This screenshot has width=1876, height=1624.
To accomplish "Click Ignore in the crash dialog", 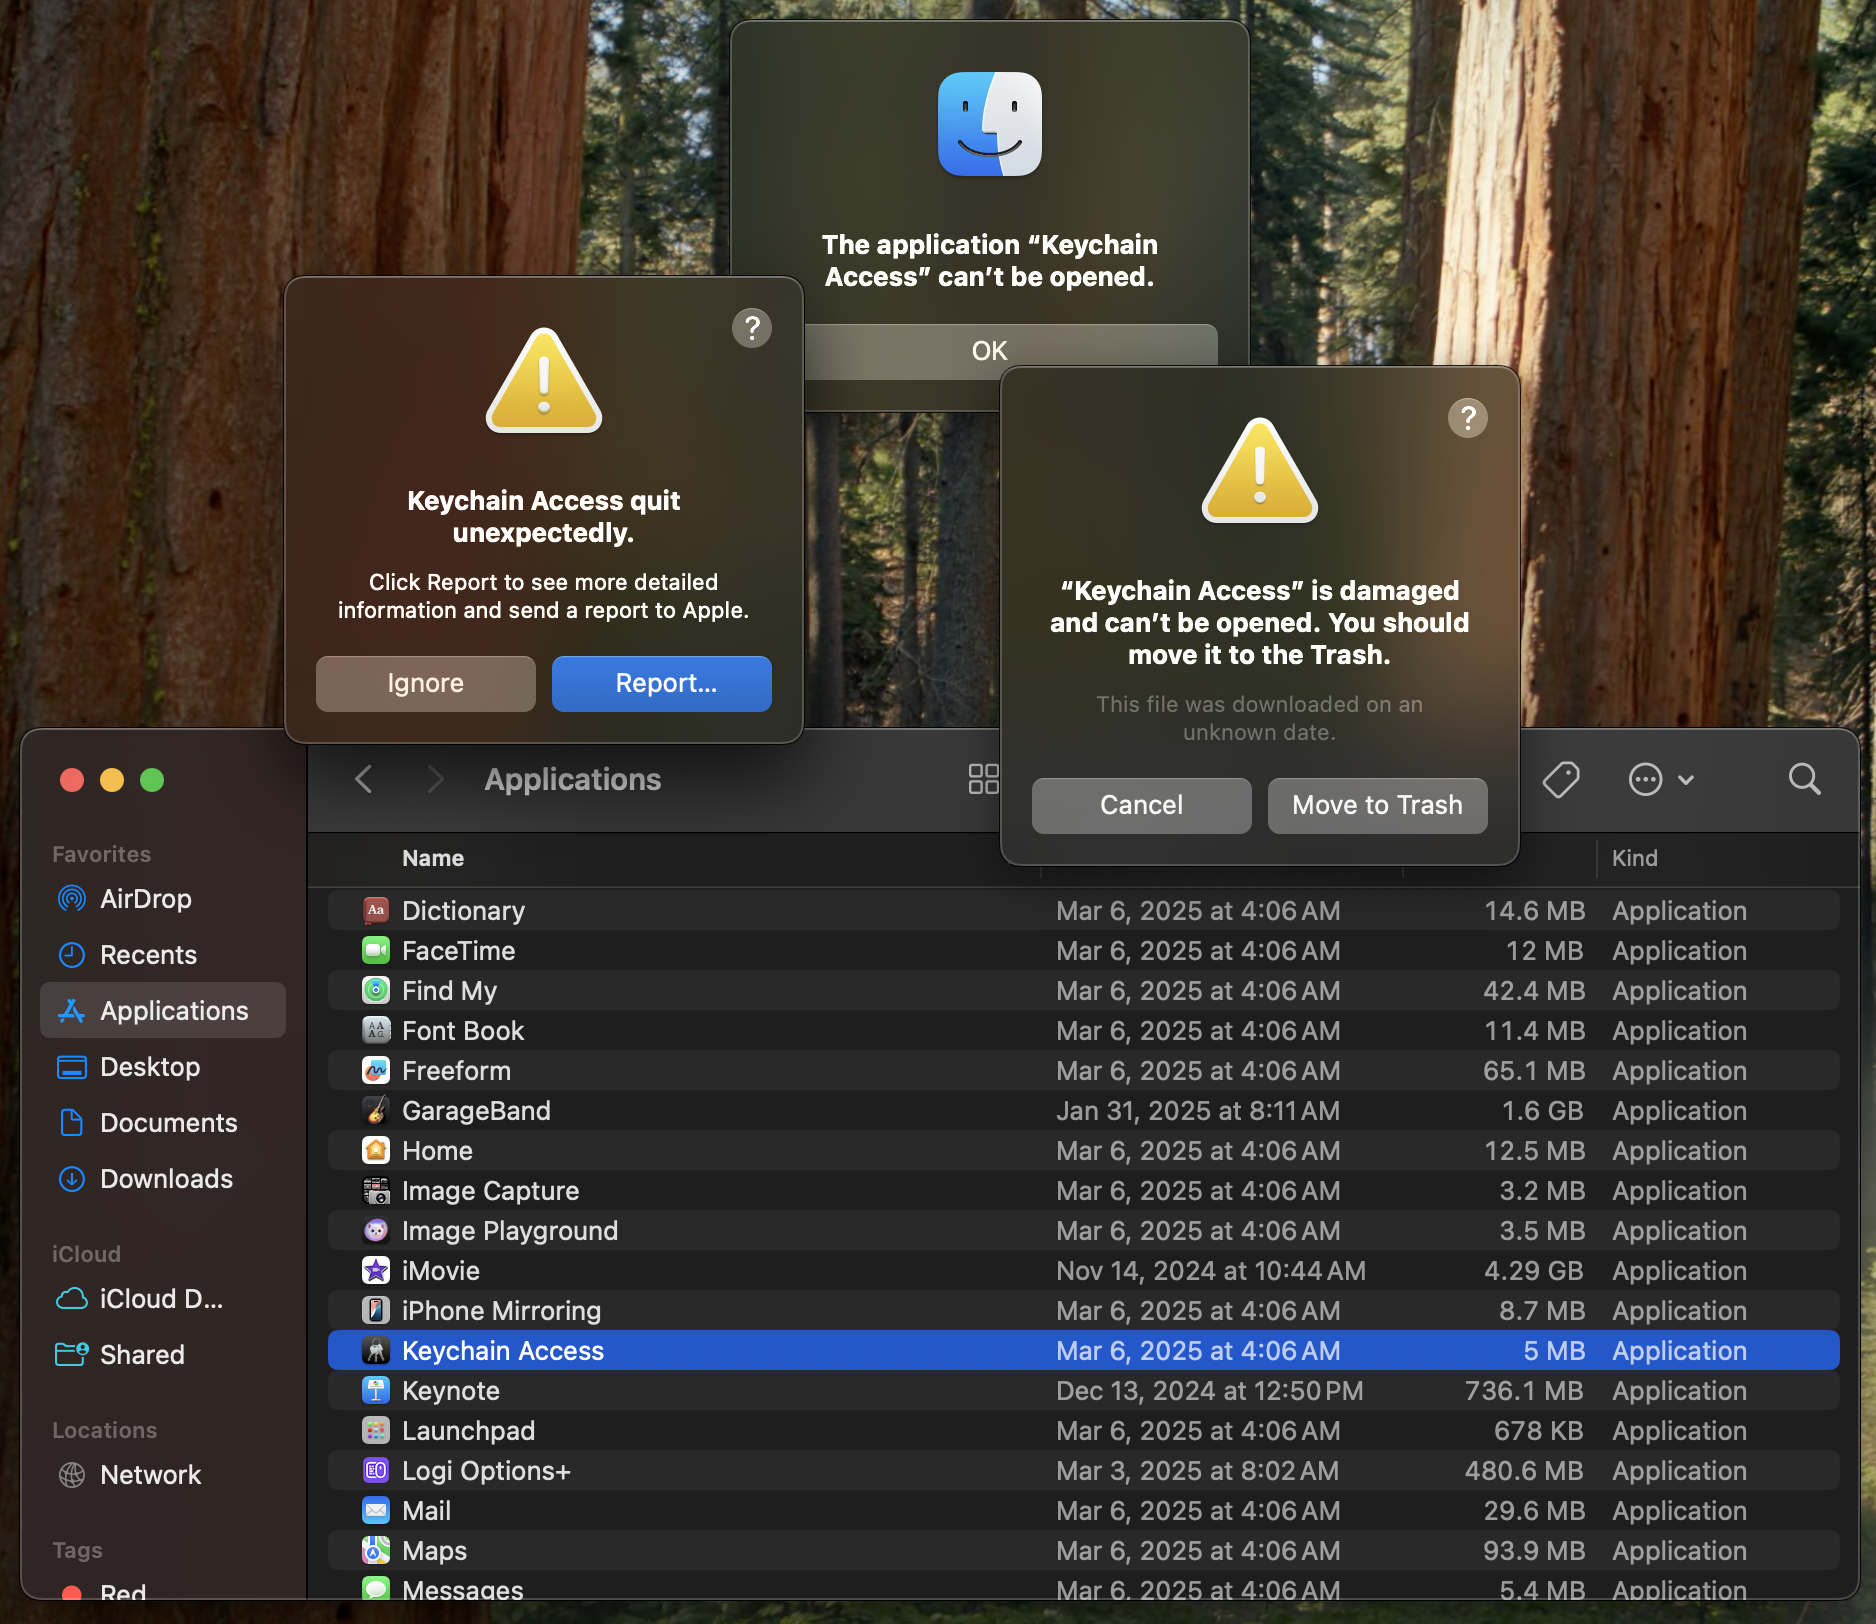I will 426,683.
